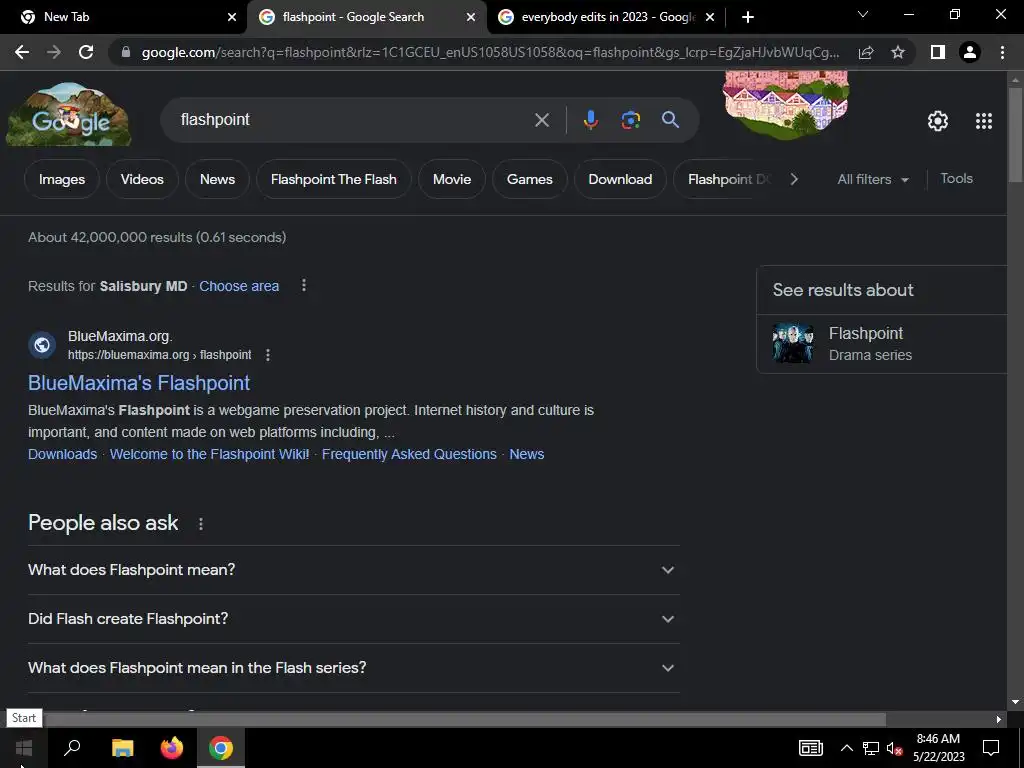1024x768 pixels.
Task: Select the Movie filter chip
Action: coord(452,179)
